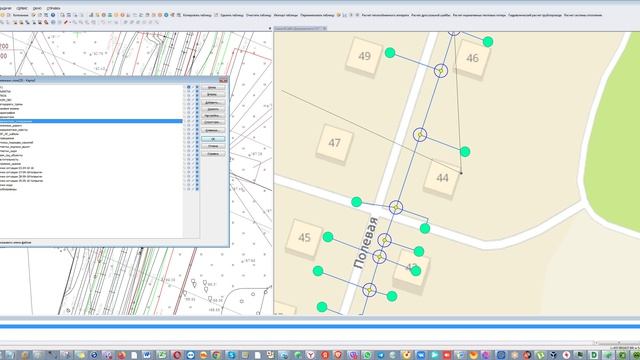Click green consumer node beside building 45
The width and height of the screenshot is (640, 360).
(x=328, y=237)
